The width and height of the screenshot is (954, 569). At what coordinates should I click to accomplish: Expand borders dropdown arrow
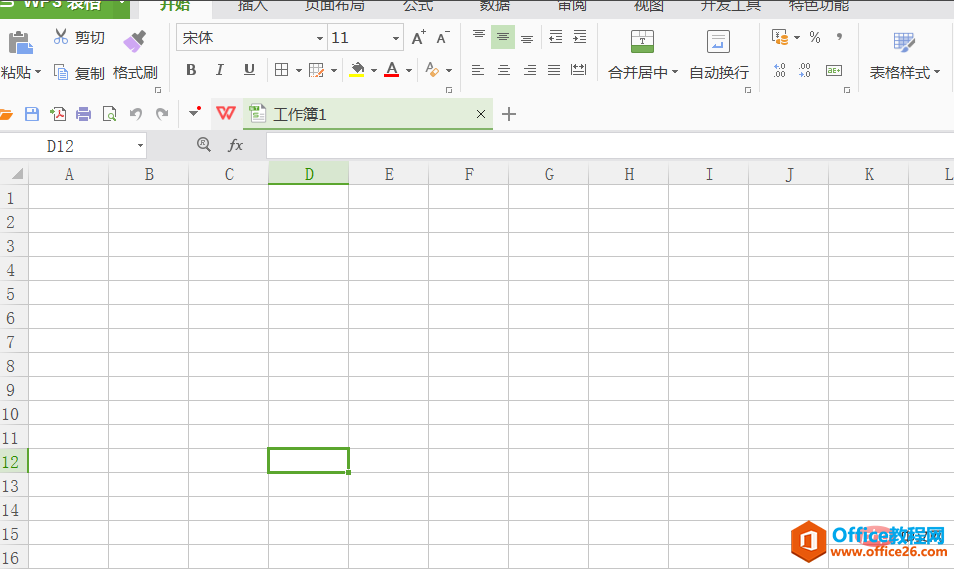tap(299, 71)
